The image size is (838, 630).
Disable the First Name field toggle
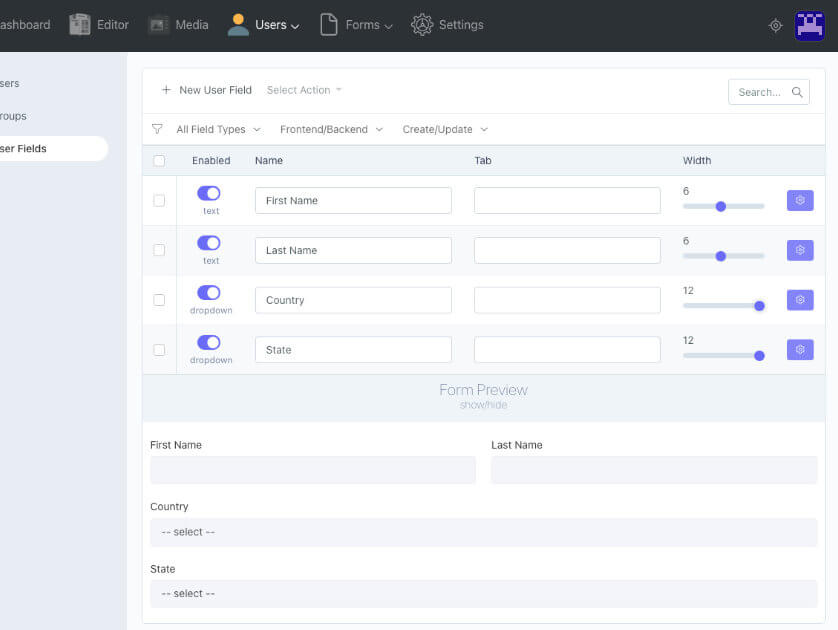coord(208,193)
